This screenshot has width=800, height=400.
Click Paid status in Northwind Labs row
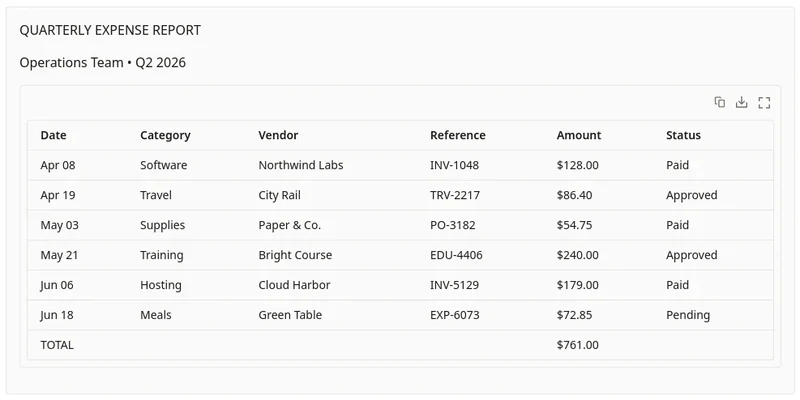pyautogui.click(x=678, y=165)
